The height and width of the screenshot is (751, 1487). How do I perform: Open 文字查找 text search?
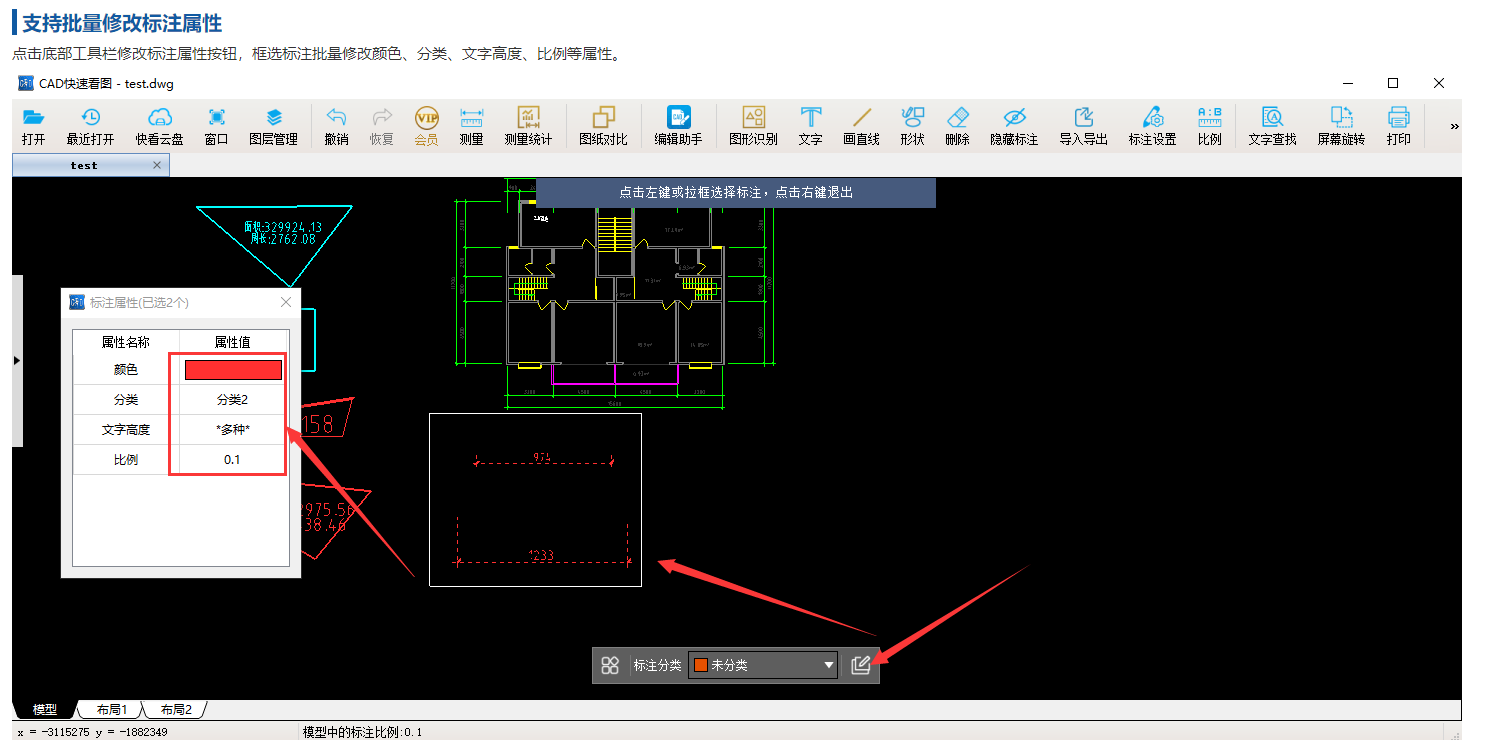coord(1272,126)
